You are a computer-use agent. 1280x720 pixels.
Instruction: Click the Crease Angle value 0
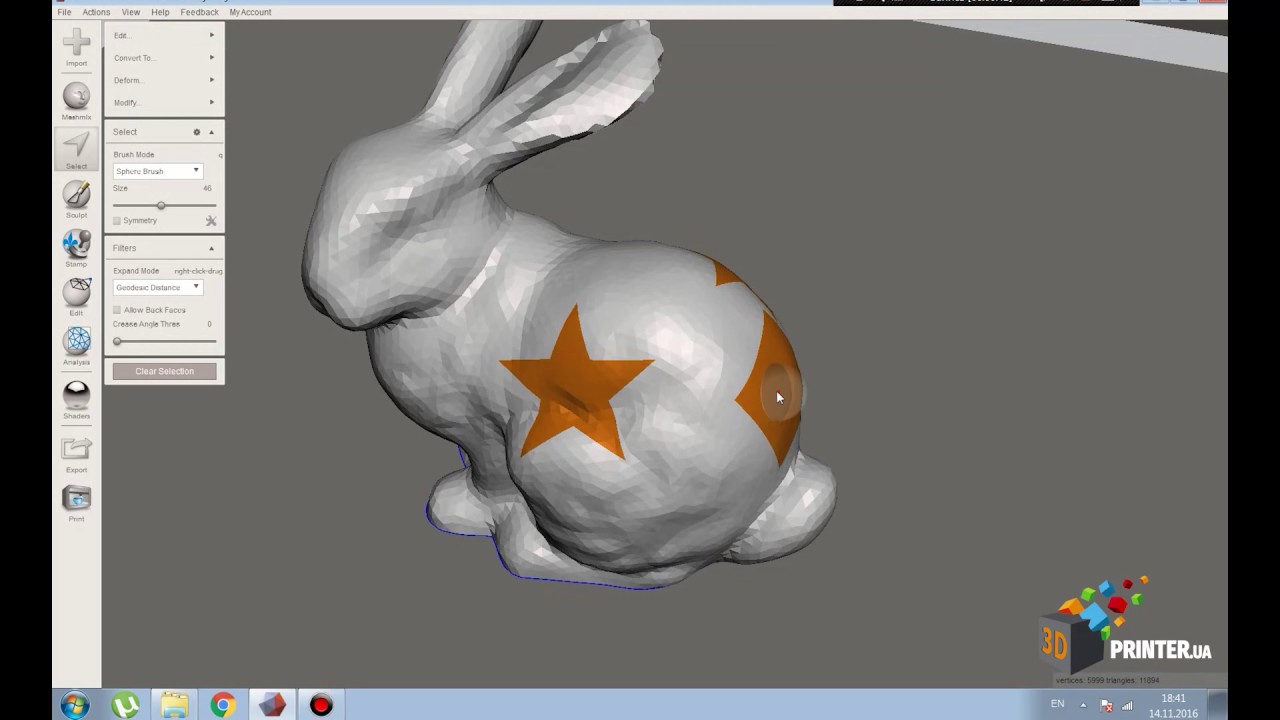[209, 324]
